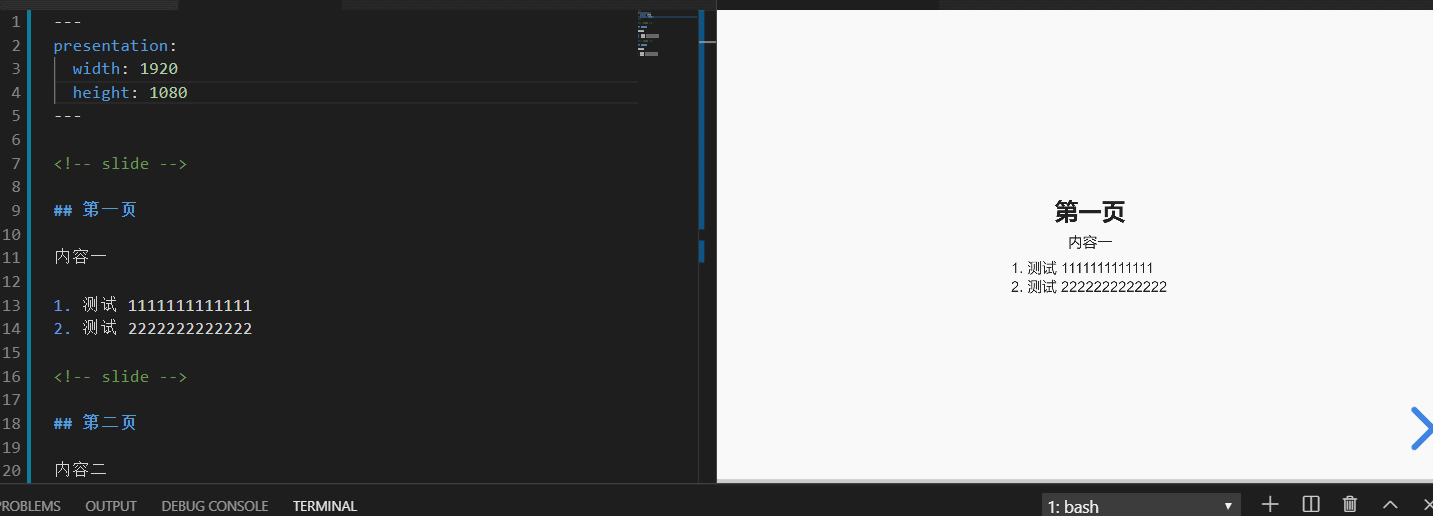Place cursor on 'presentation:' key line
The height and width of the screenshot is (516, 1433).
tap(114, 46)
